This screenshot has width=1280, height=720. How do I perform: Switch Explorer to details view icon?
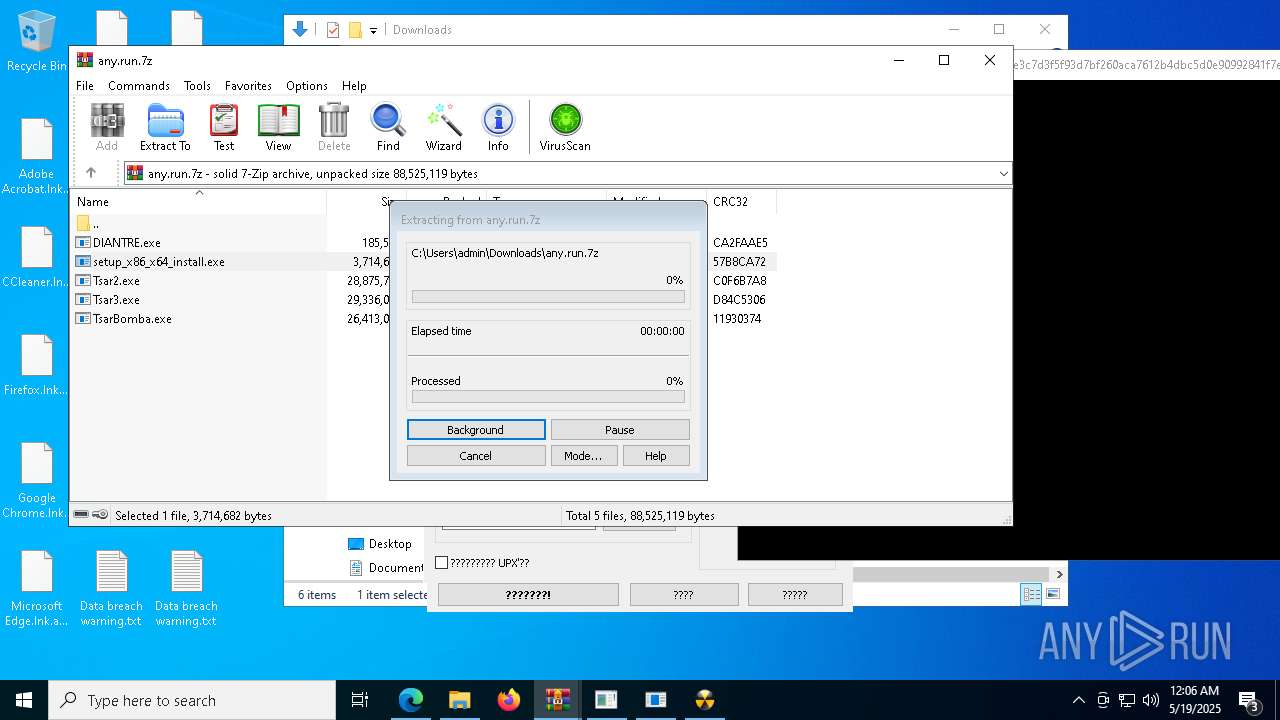1031,594
